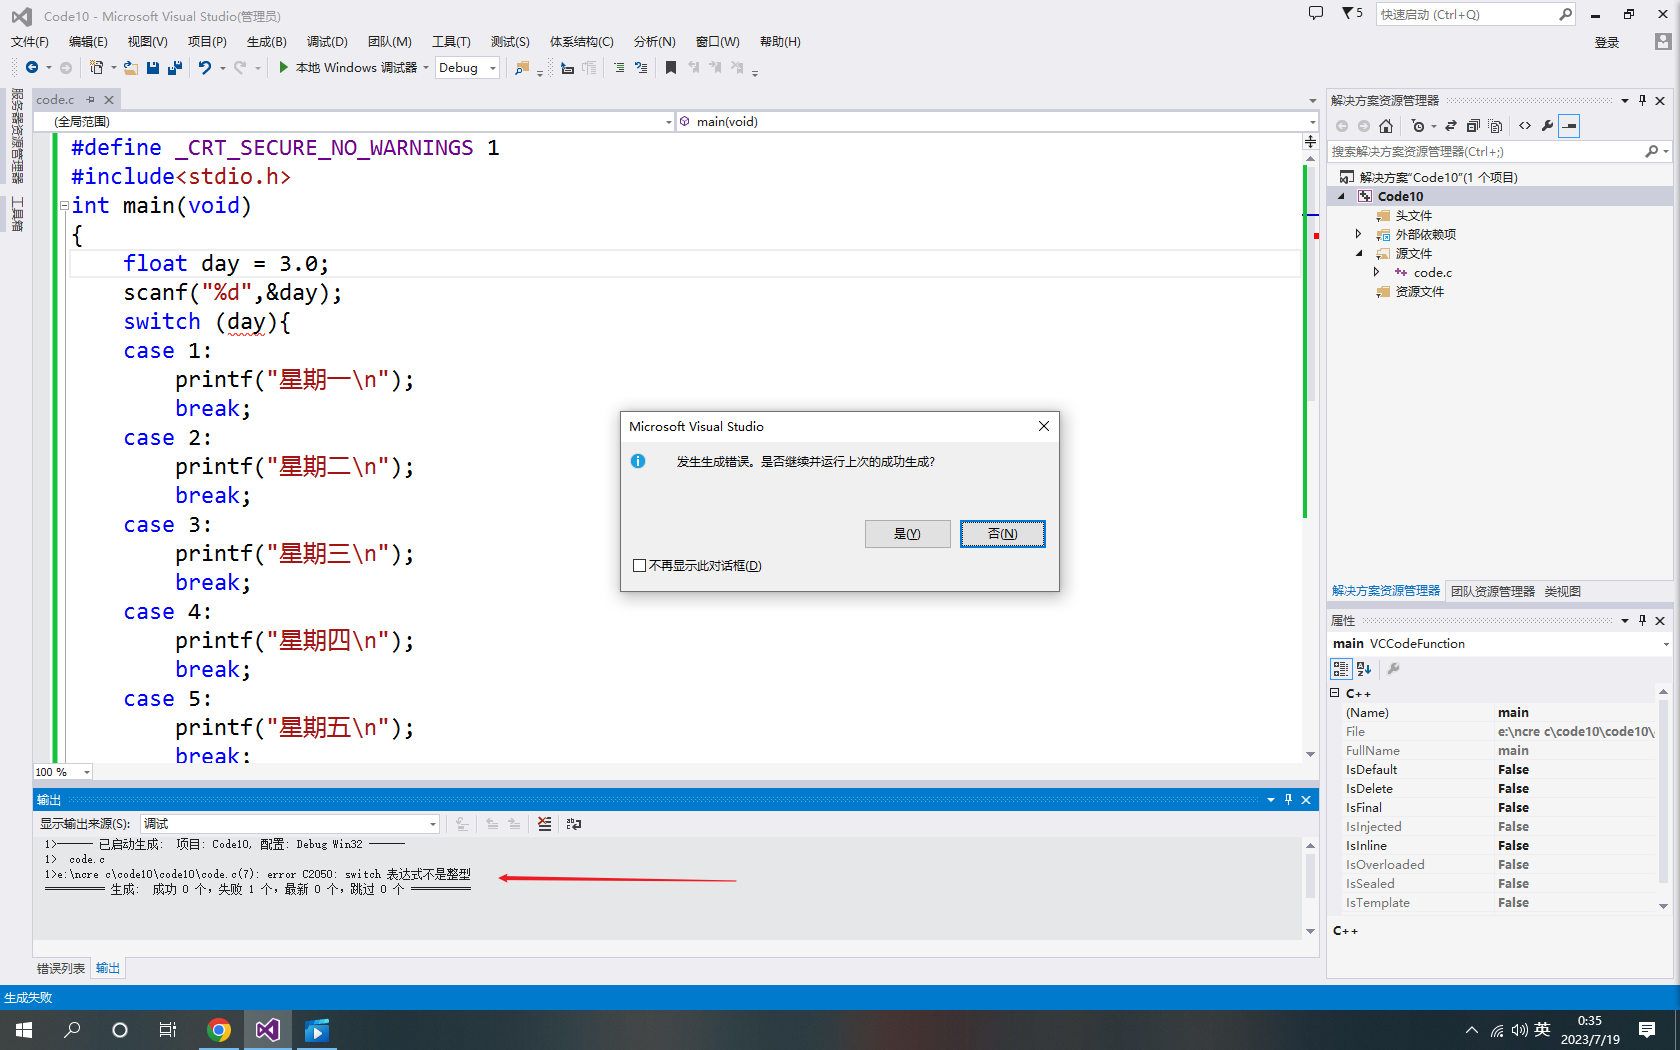The height and width of the screenshot is (1050, 1680).
Task: Collapse the 源文件 folder node
Action: [1358, 254]
